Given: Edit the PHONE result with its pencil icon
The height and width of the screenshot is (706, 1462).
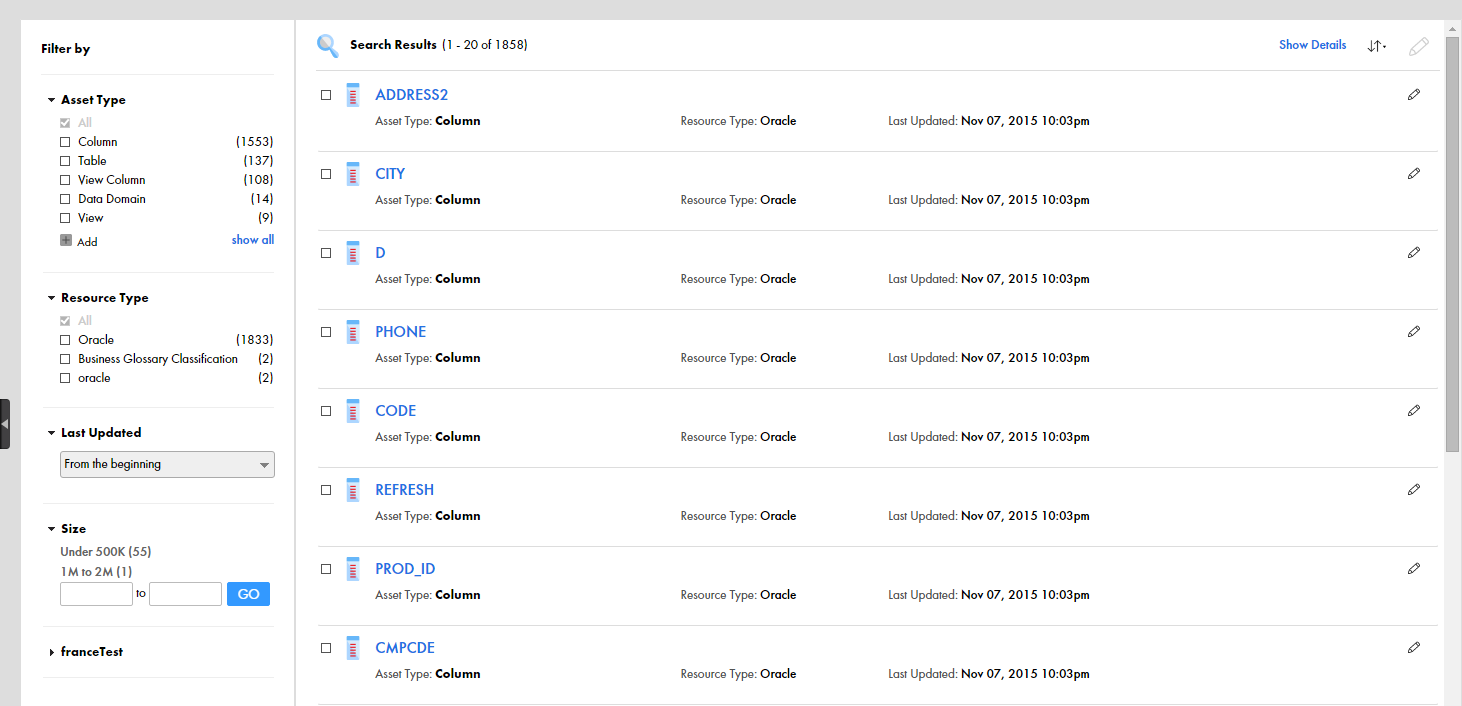Looking at the screenshot, I should tap(1413, 331).
